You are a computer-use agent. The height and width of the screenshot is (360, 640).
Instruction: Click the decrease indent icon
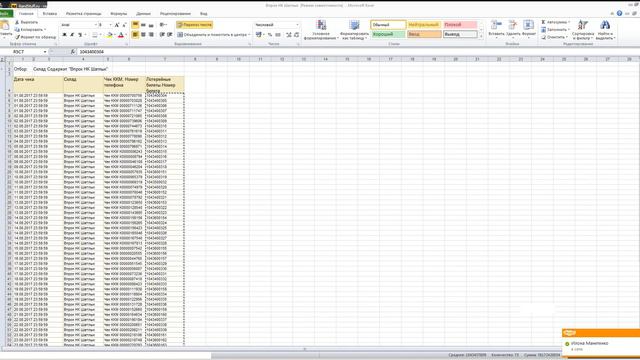[x=162, y=35]
